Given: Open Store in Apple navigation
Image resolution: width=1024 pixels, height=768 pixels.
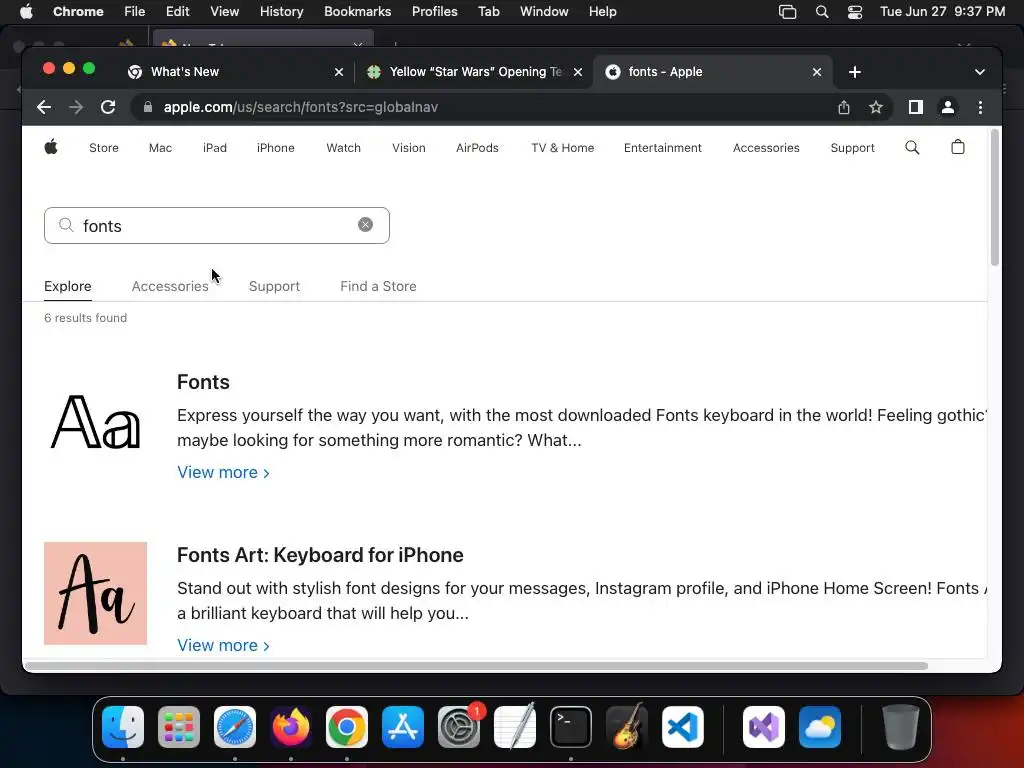Looking at the screenshot, I should tap(104, 148).
